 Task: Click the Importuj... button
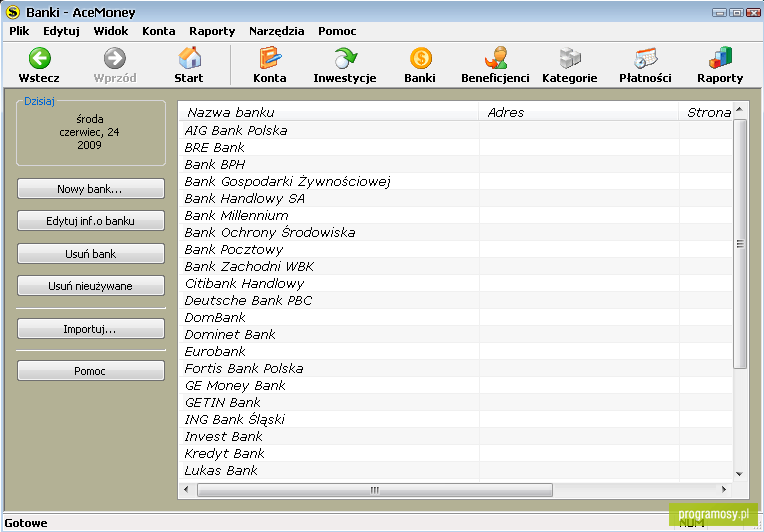(91, 329)
